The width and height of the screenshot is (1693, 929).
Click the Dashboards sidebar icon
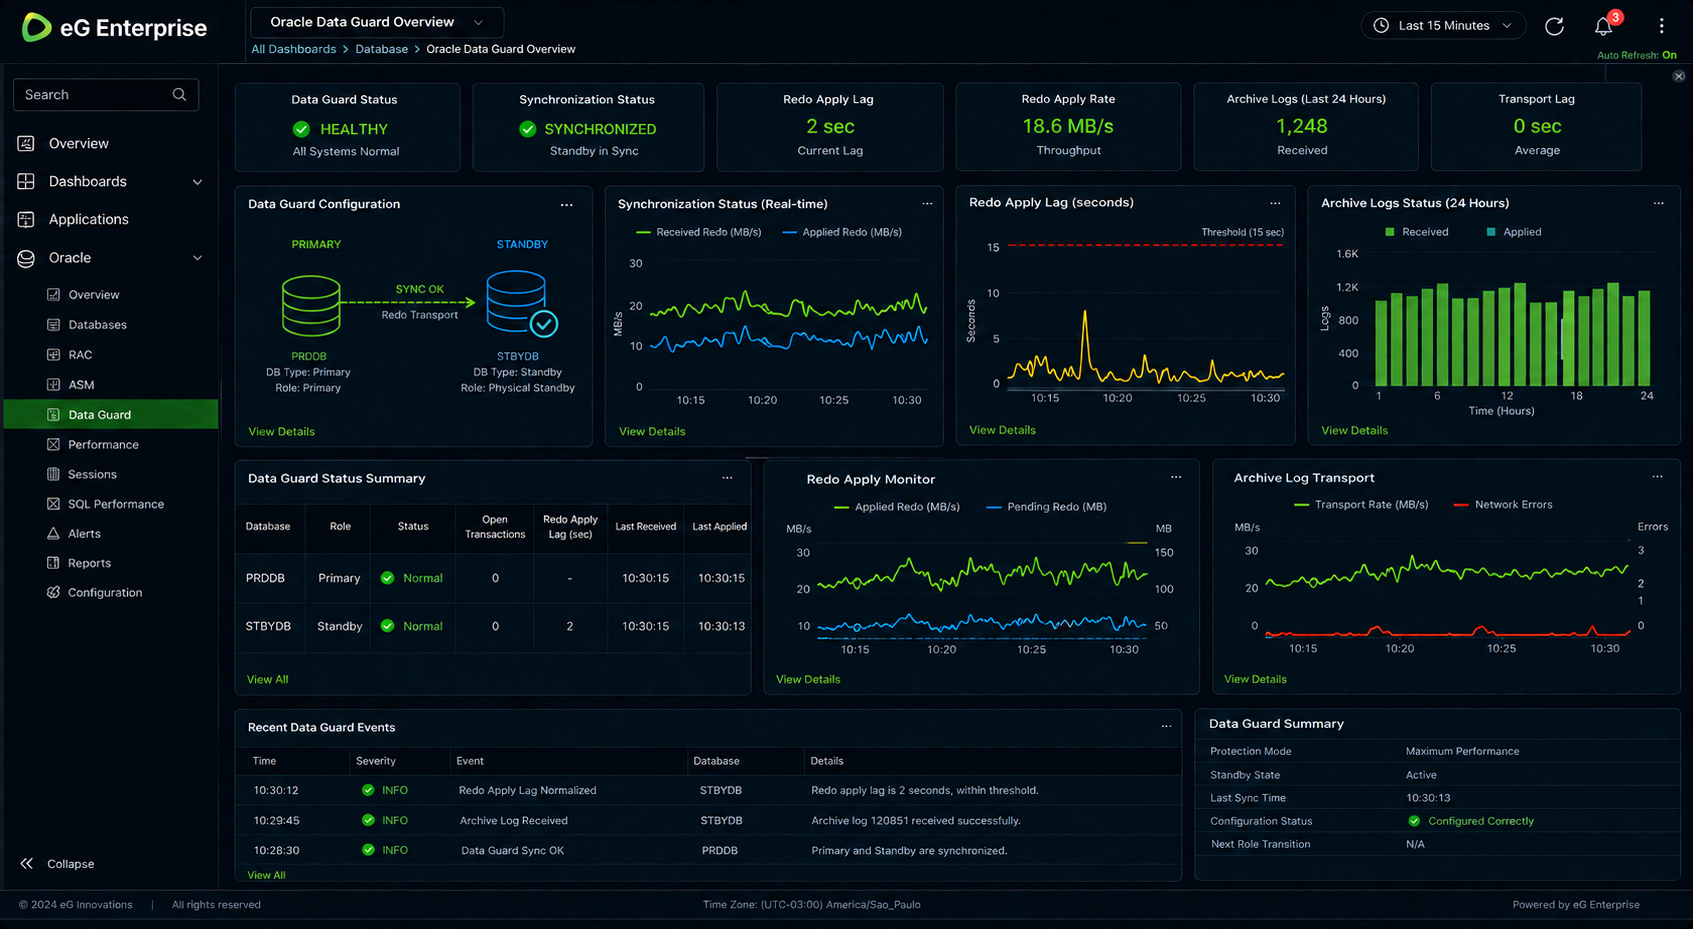(x=26, y=181)
